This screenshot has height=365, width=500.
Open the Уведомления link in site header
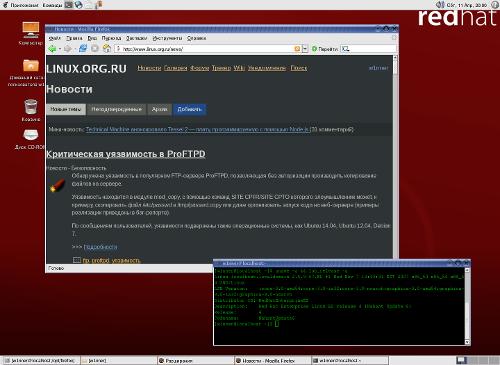tap(267, 68)
